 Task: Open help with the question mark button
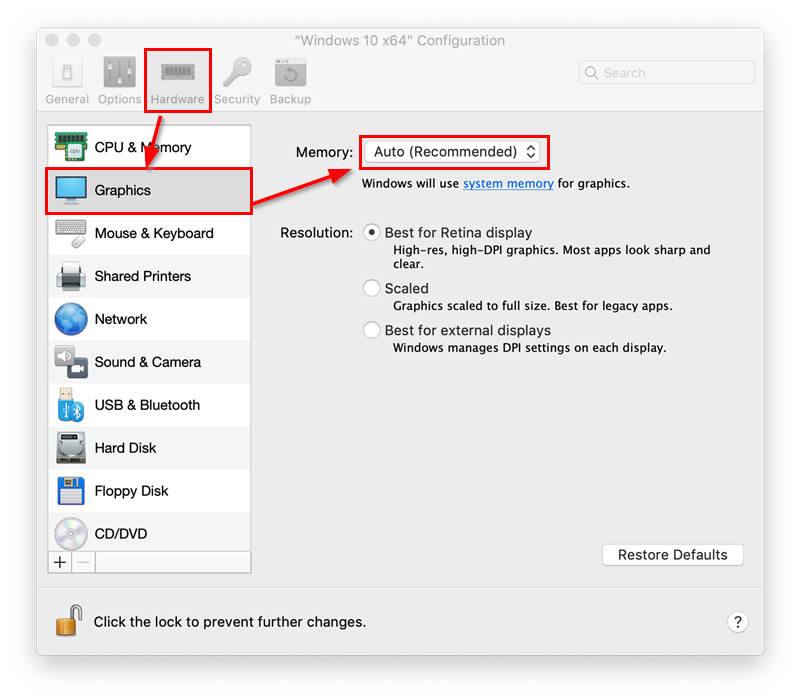(x=737, y=622)
